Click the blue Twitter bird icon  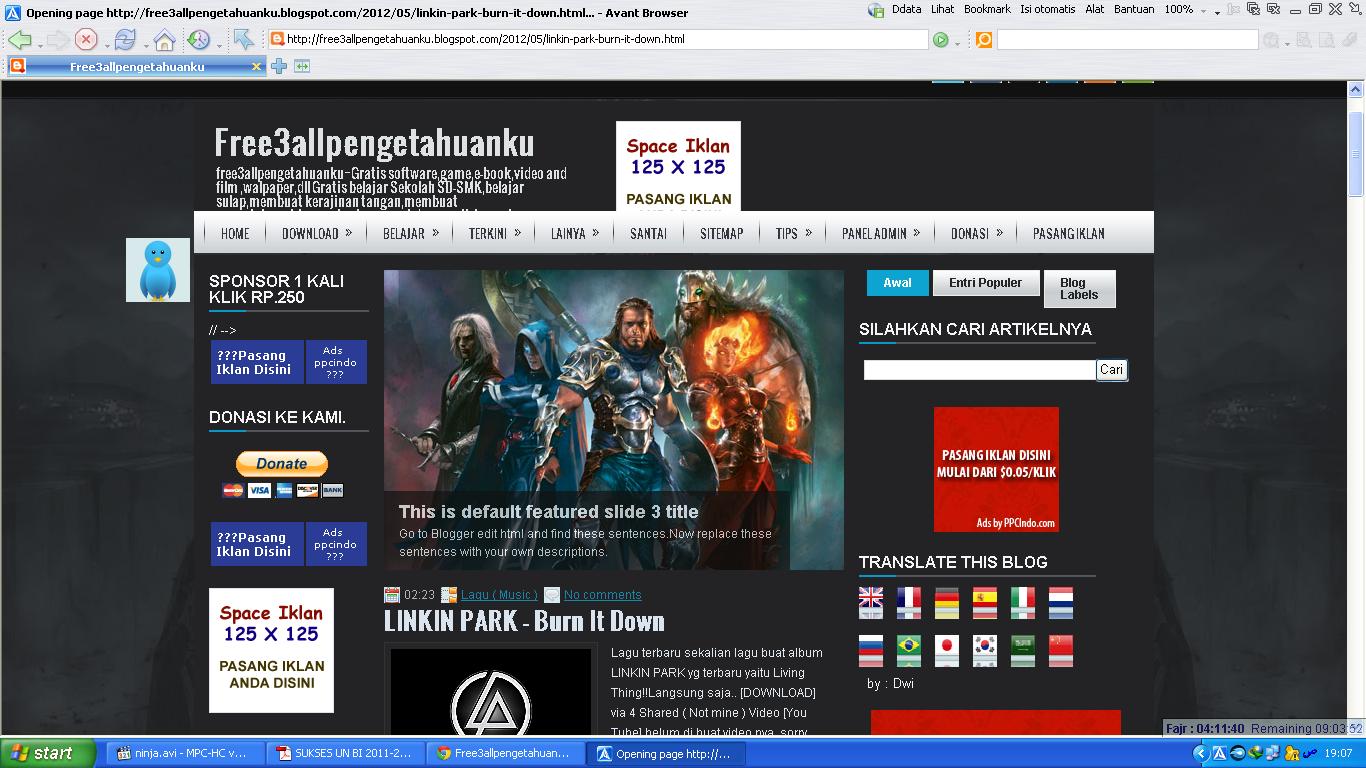click(x=158, y=270)
